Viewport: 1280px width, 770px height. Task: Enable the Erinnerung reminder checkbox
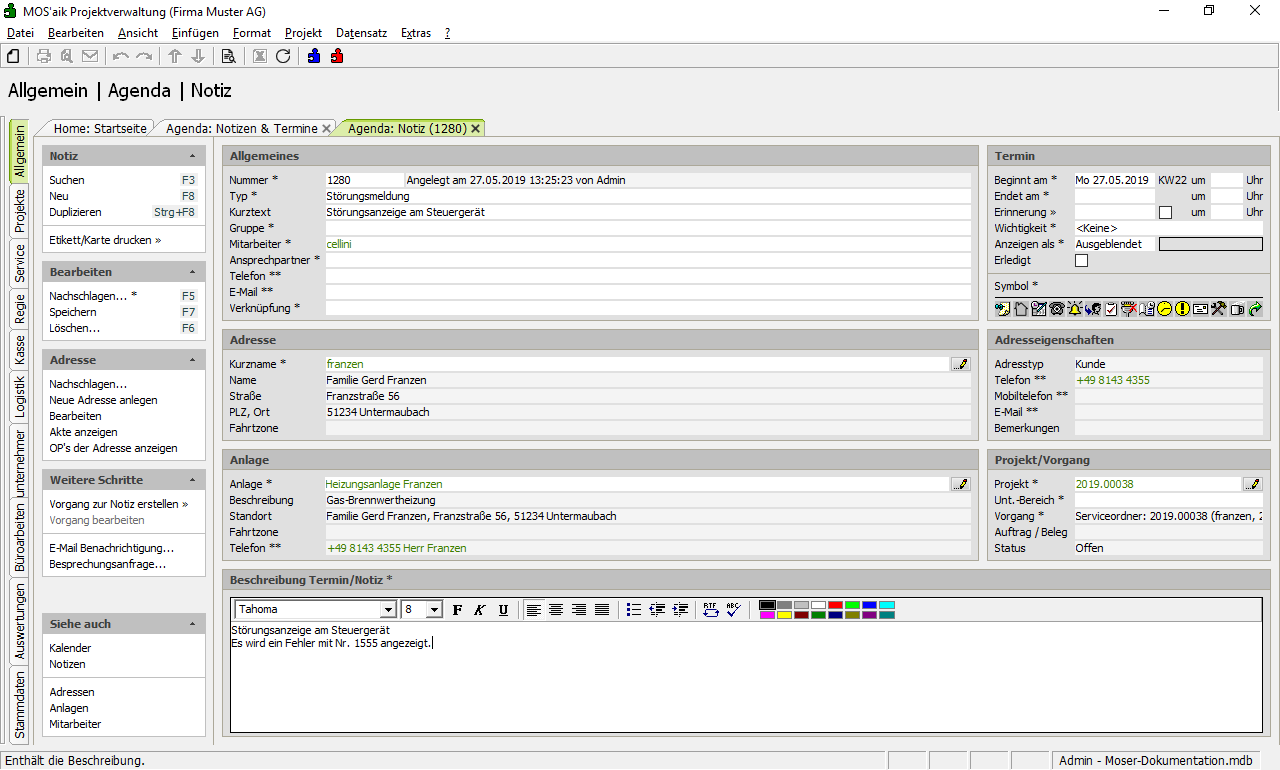(1165, 213)
